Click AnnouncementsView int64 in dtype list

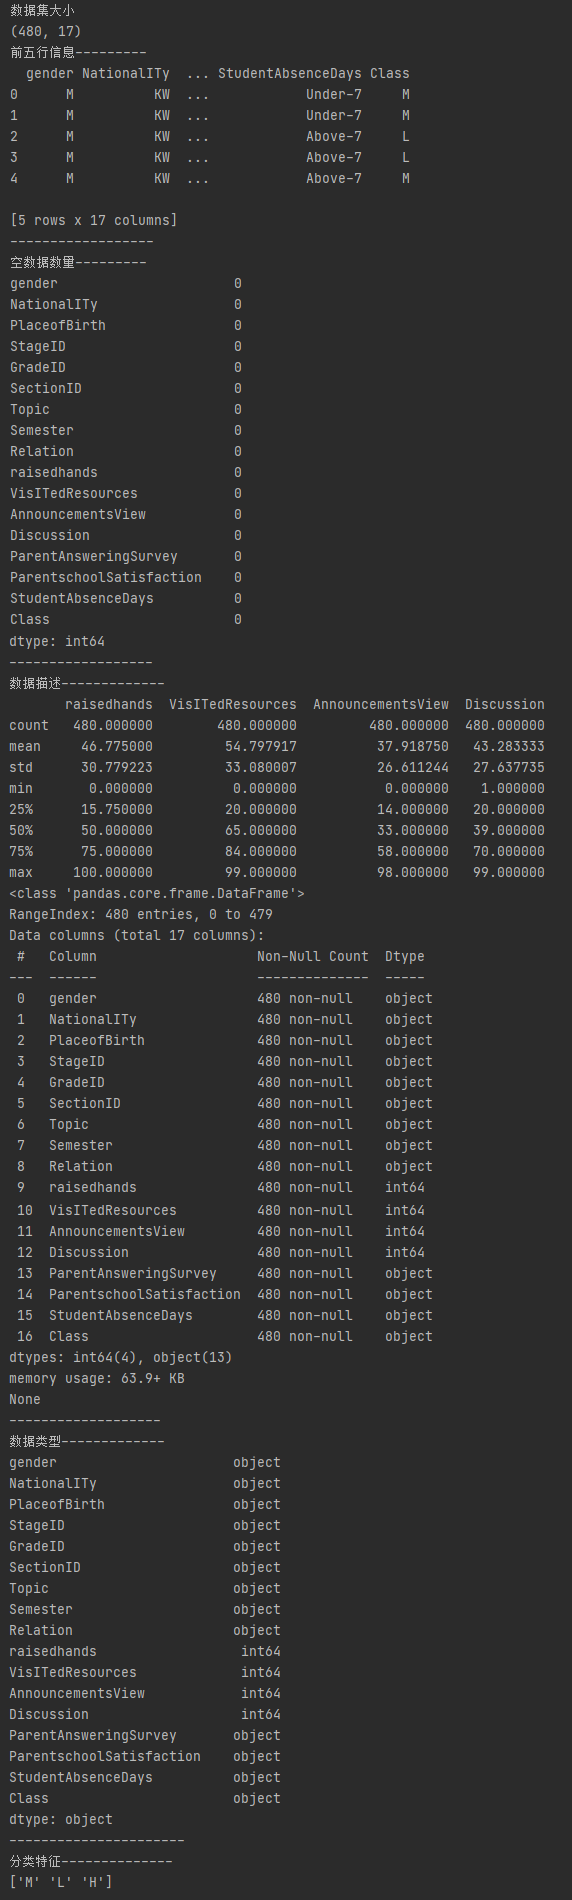click(145, 1694)
